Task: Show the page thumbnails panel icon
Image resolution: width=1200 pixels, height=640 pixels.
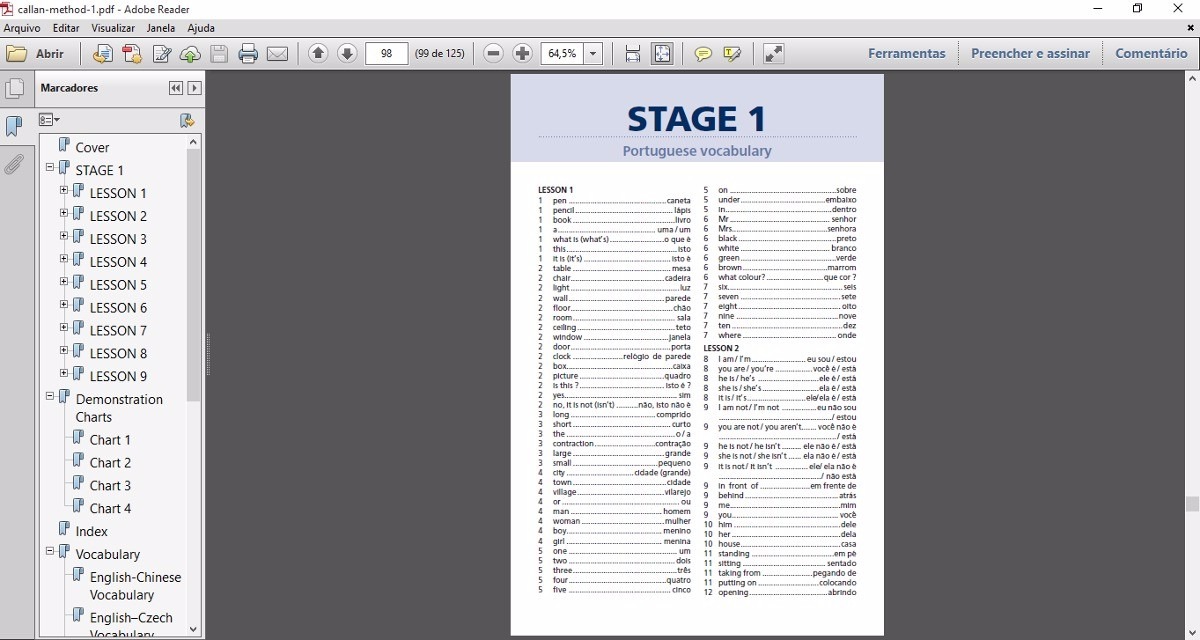Action: [14, 89]
